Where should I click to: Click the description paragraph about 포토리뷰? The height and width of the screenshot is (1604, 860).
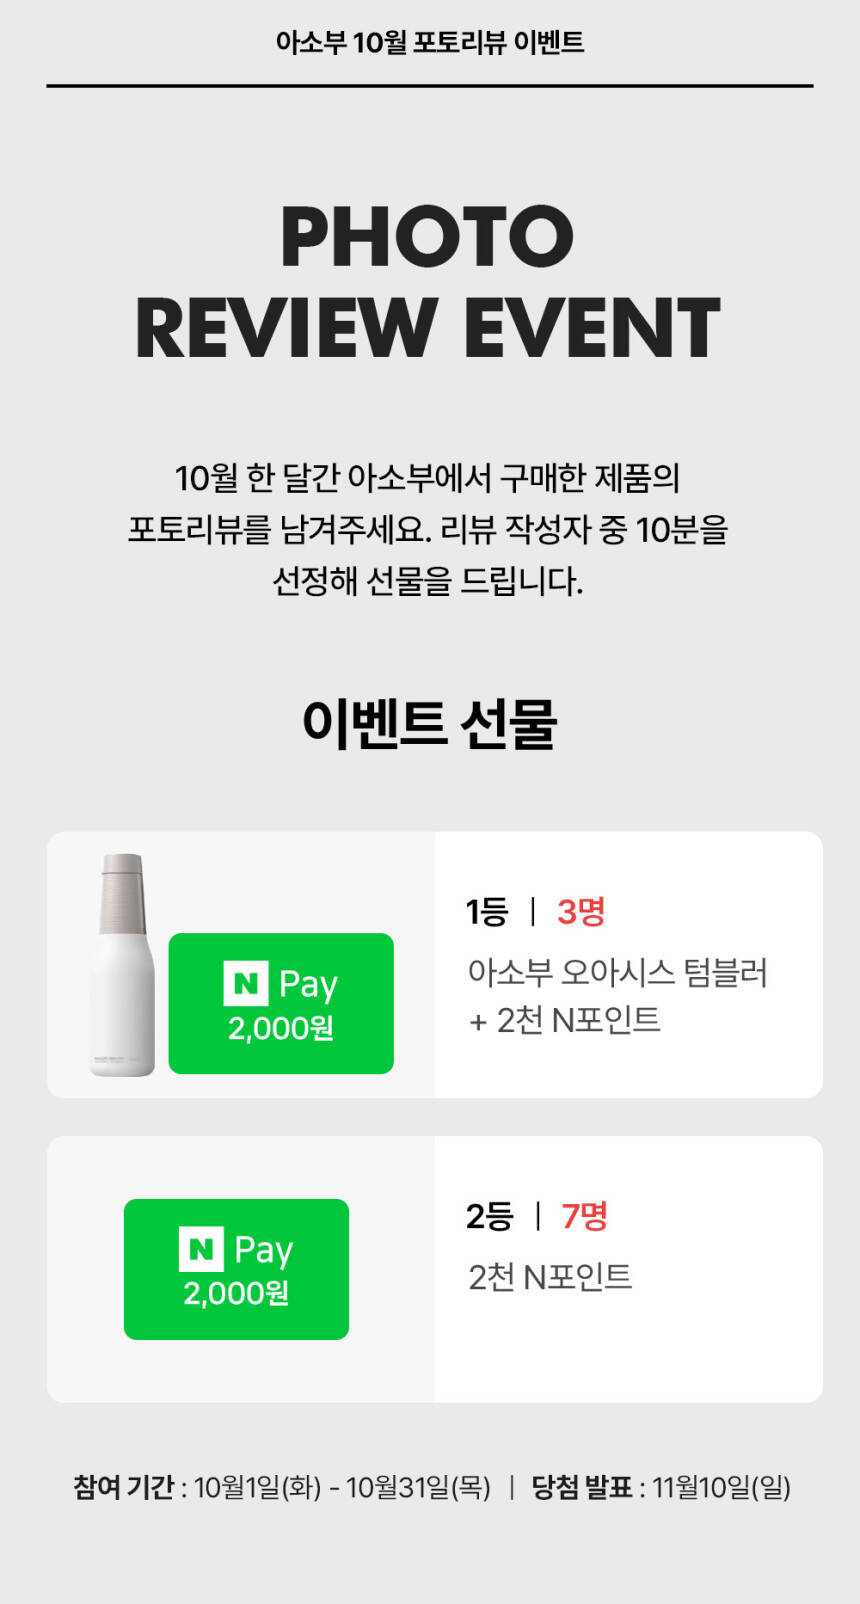pos(428,529)
